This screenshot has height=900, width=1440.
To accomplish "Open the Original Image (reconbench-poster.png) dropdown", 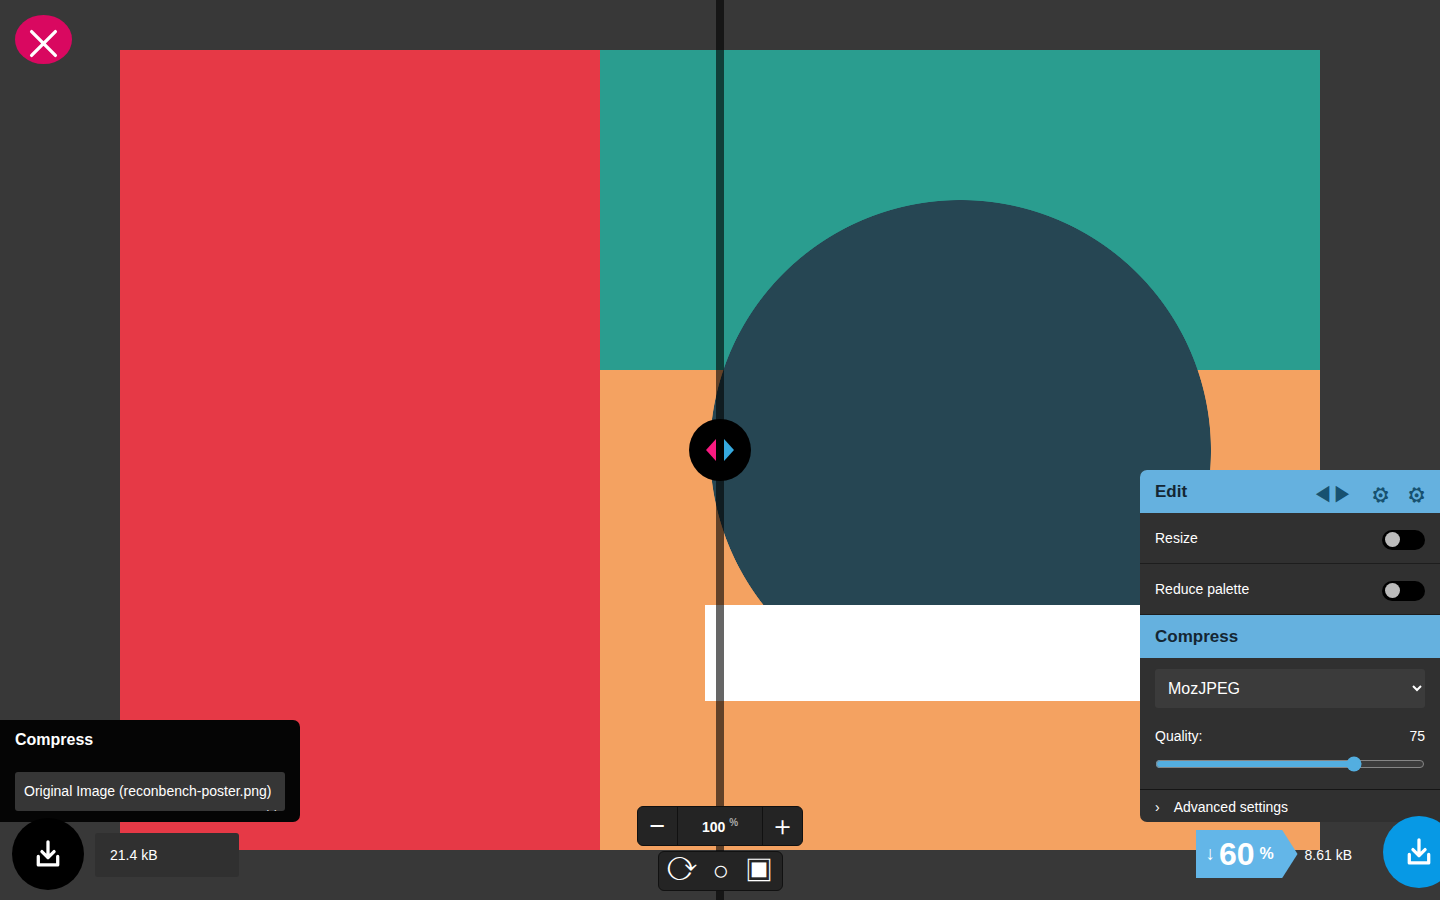I will (x=150, y=791).
